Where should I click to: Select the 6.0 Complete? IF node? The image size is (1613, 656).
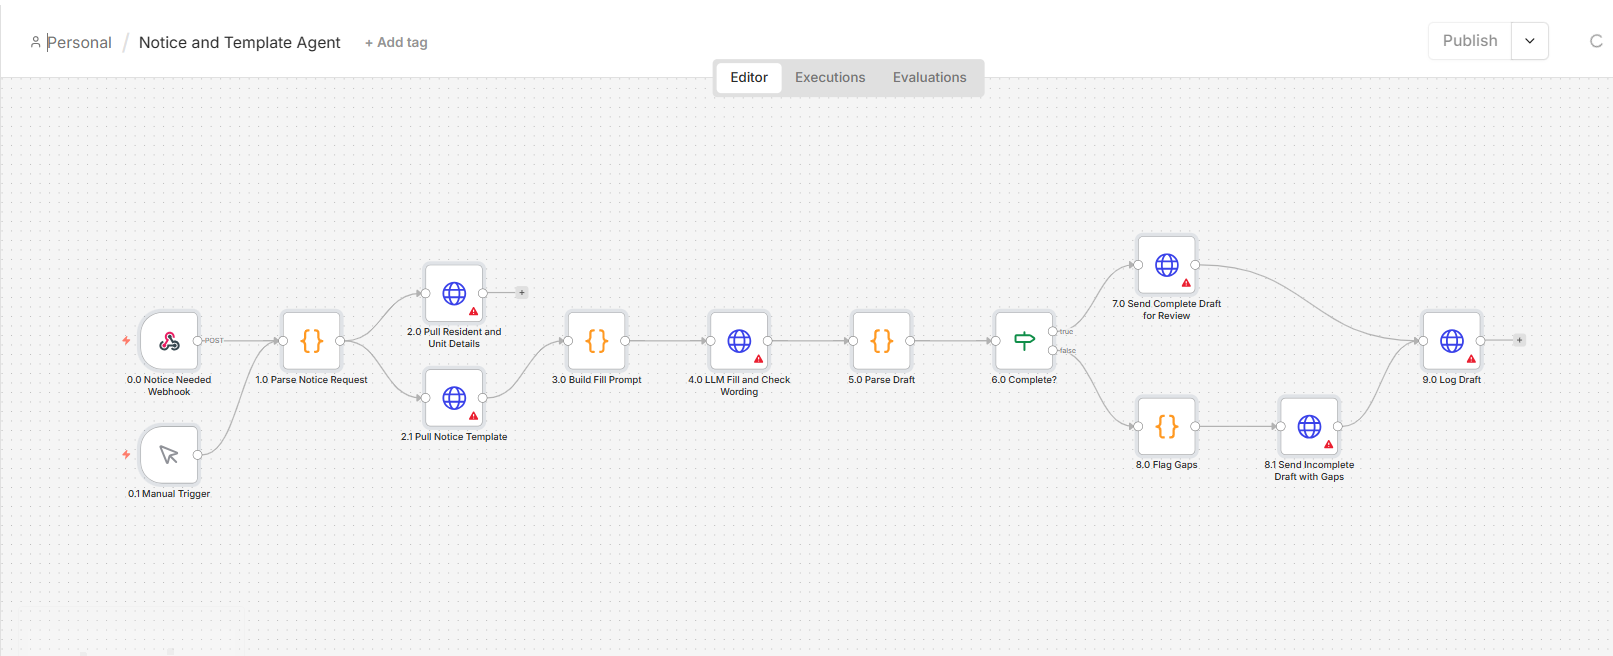1024,341
